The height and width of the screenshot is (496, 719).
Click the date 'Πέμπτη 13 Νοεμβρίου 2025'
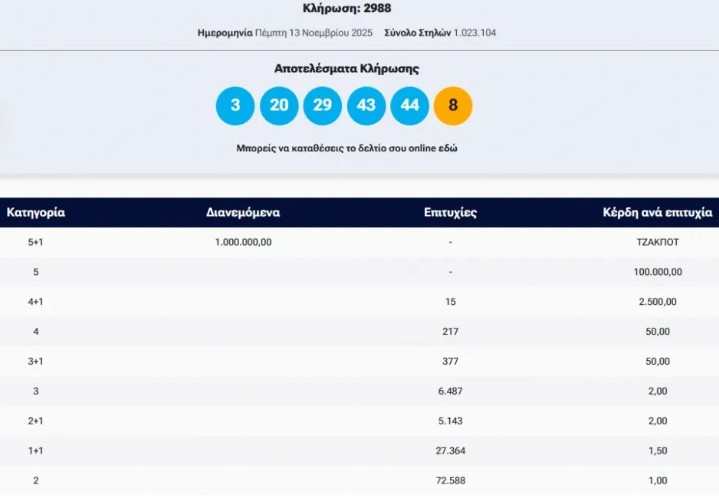pos(314,33)
